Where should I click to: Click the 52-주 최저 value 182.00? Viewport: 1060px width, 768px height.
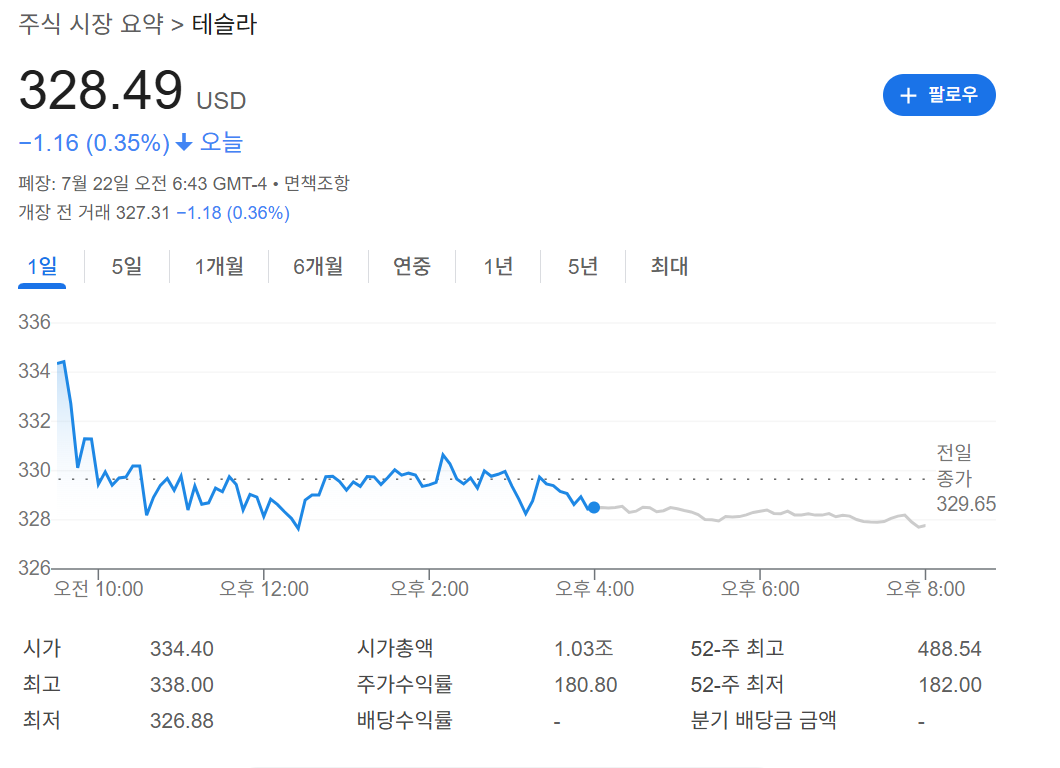pos(950,685)
